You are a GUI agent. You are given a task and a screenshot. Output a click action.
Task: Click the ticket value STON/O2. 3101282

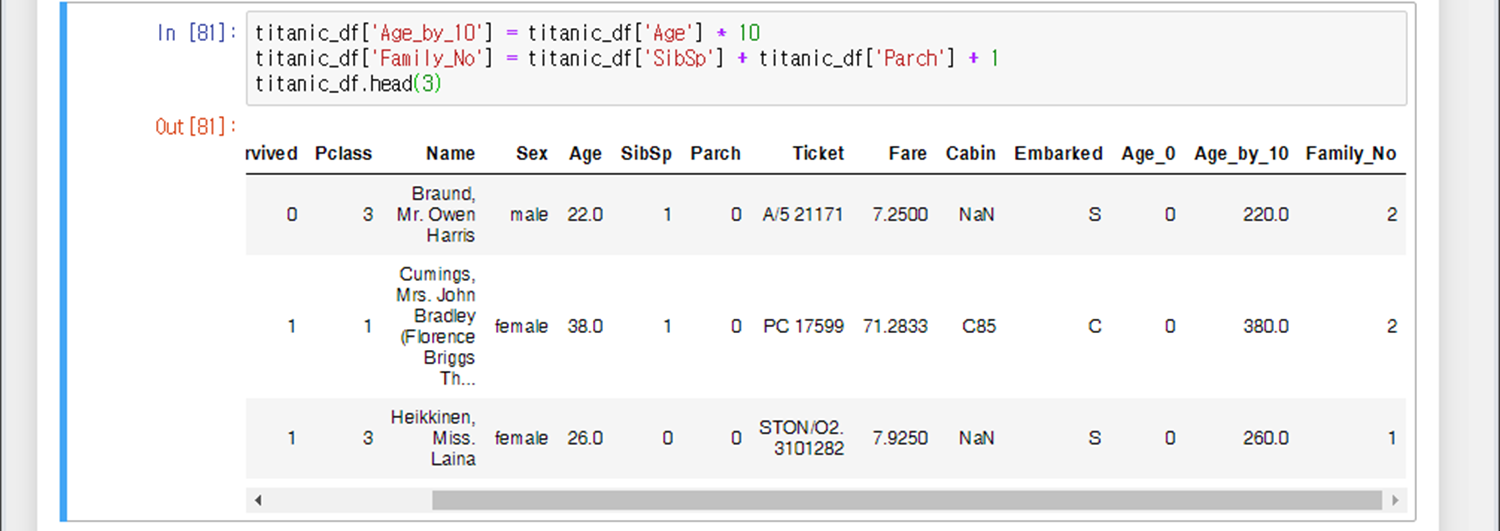(802, 438)
